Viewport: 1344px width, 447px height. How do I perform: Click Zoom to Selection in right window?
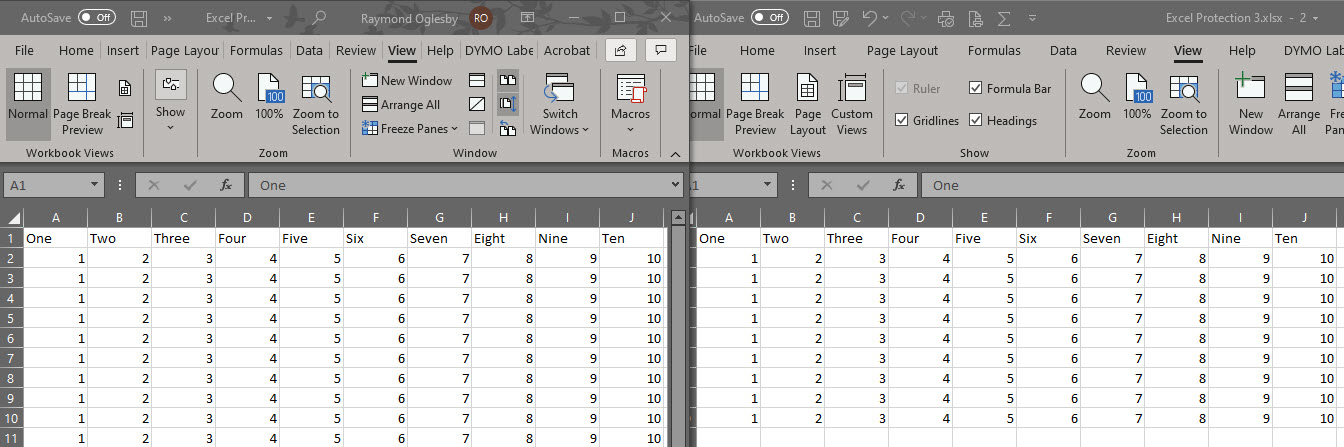1184,104
